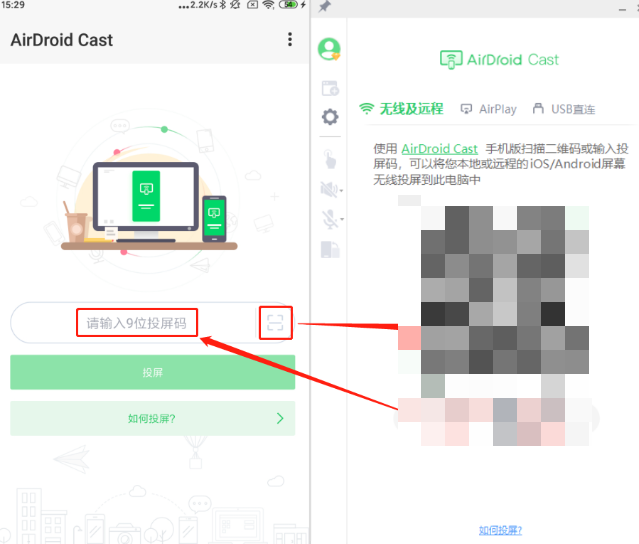Expand the microphone dropdown arrow
The height and width of the screenshot is (544, 639).
coord(342,219)
